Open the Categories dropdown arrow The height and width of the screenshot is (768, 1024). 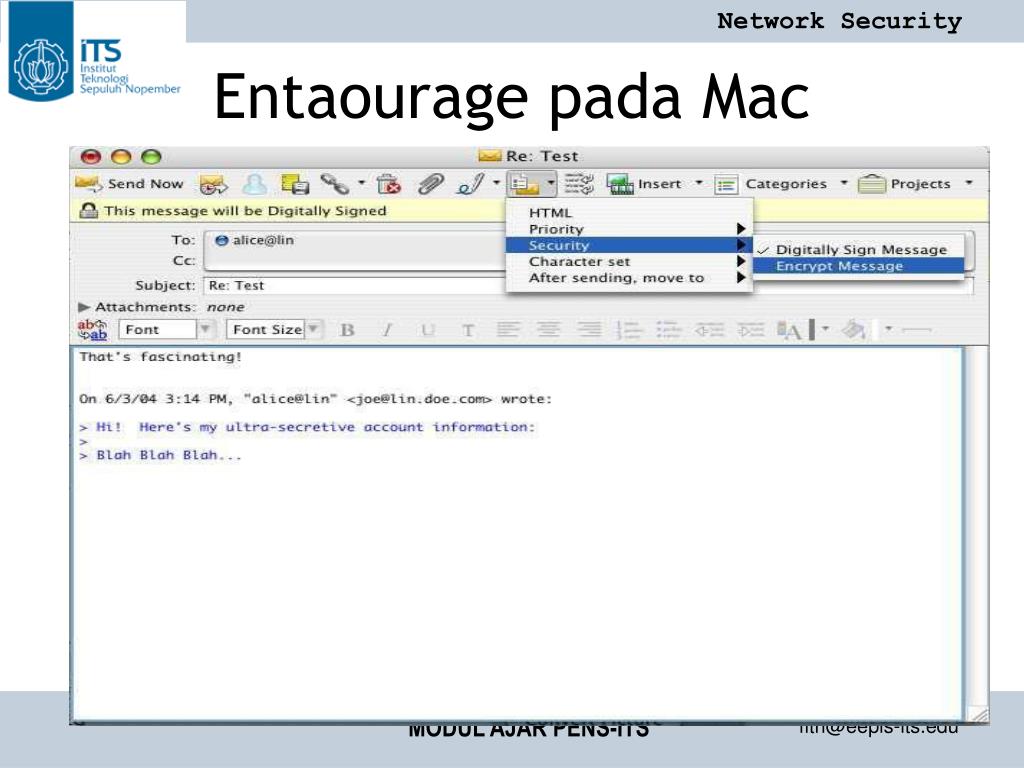844,183
